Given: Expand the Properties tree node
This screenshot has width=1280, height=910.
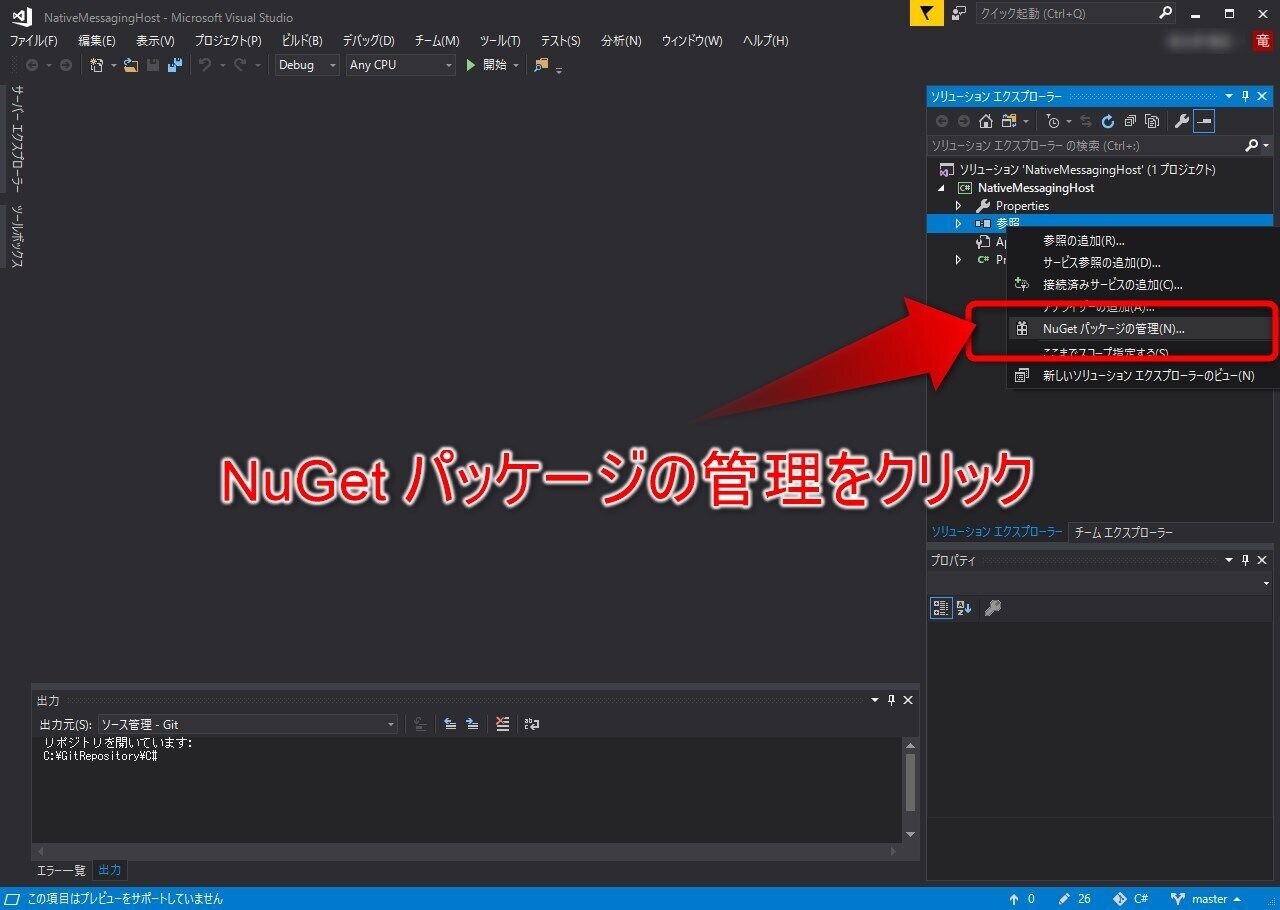Looking at the screenshot, I should coord(958,206).
